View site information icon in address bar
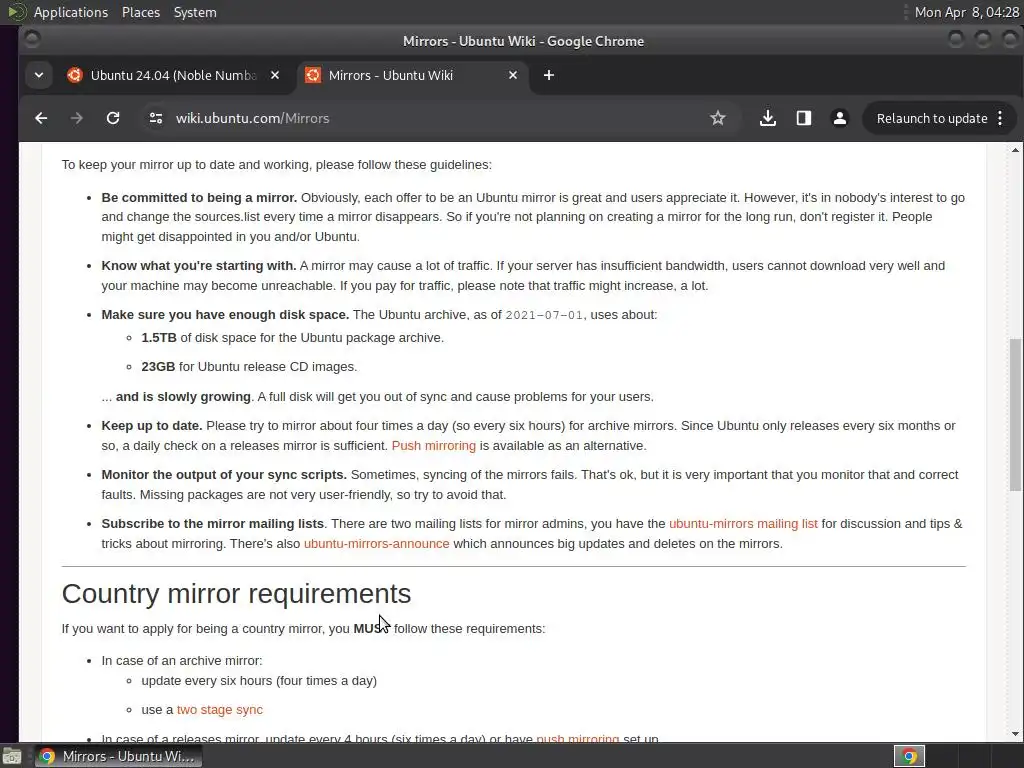 coord(155,118)
